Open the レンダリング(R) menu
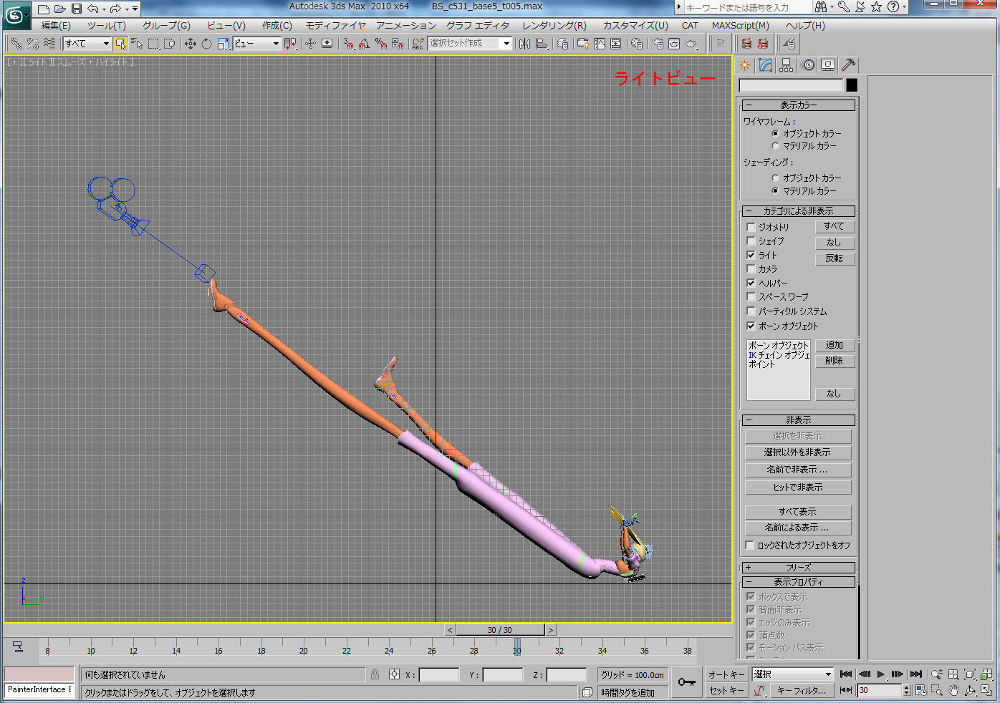 pos(555,25)
